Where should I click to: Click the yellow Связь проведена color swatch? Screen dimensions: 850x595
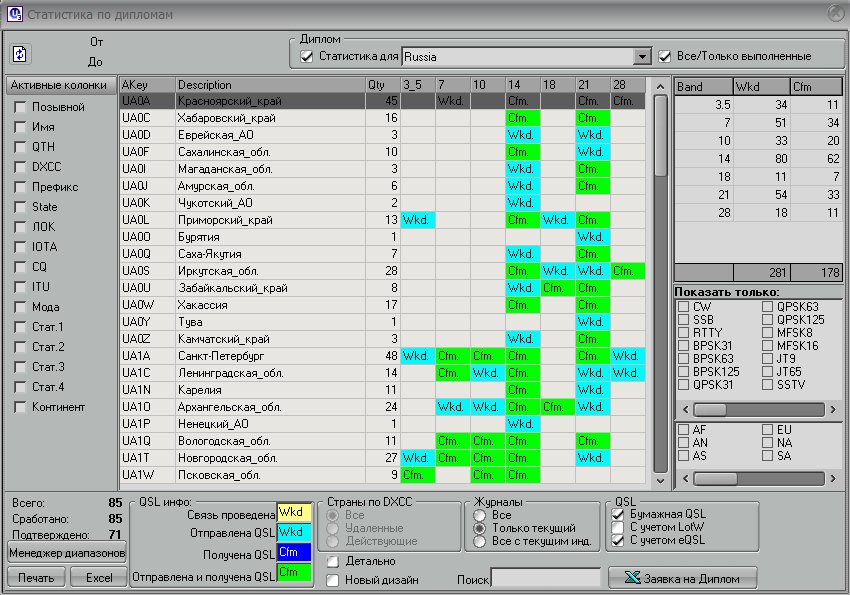[294, 512]
